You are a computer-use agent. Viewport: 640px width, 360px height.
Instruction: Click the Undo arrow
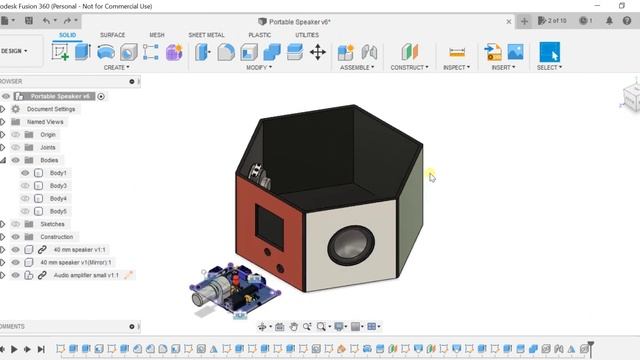tap(46, 20)
